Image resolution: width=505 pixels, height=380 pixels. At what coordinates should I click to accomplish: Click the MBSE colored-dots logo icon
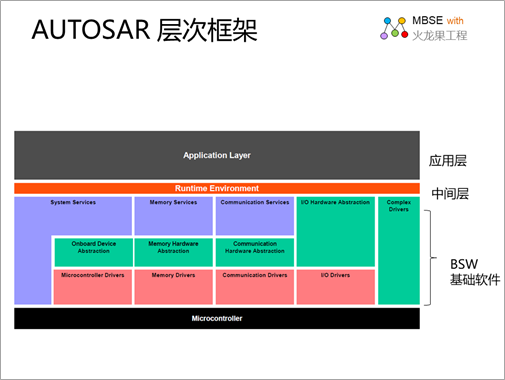(x=394, y=28)
